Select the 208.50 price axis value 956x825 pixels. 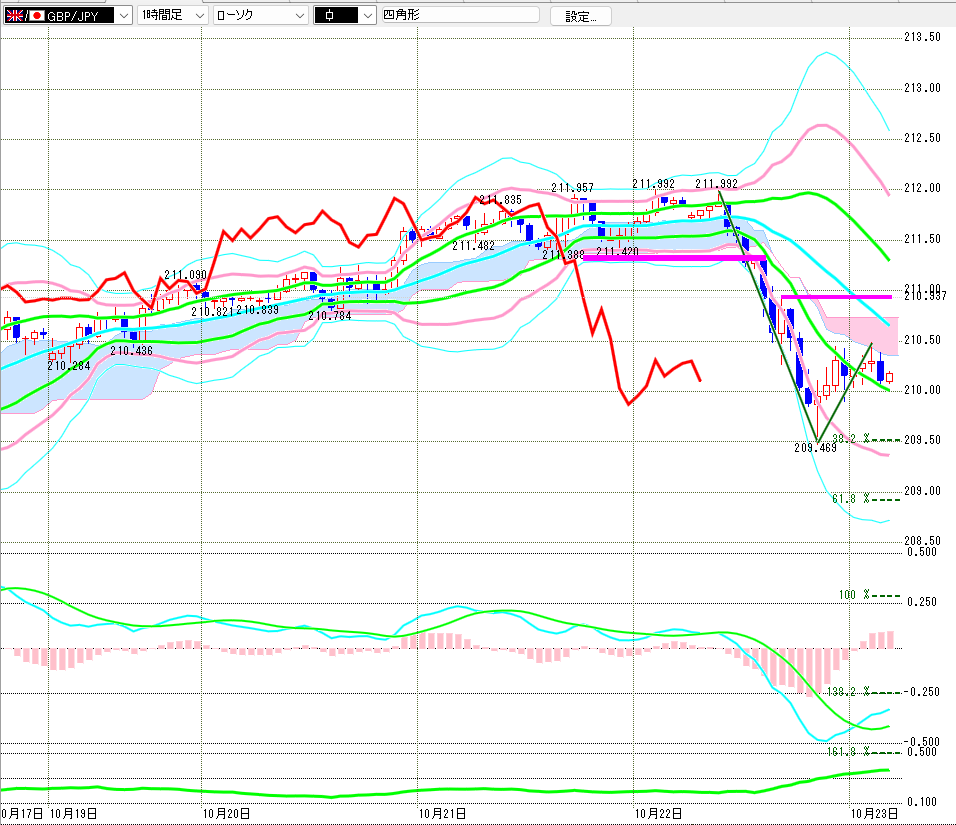922,541
